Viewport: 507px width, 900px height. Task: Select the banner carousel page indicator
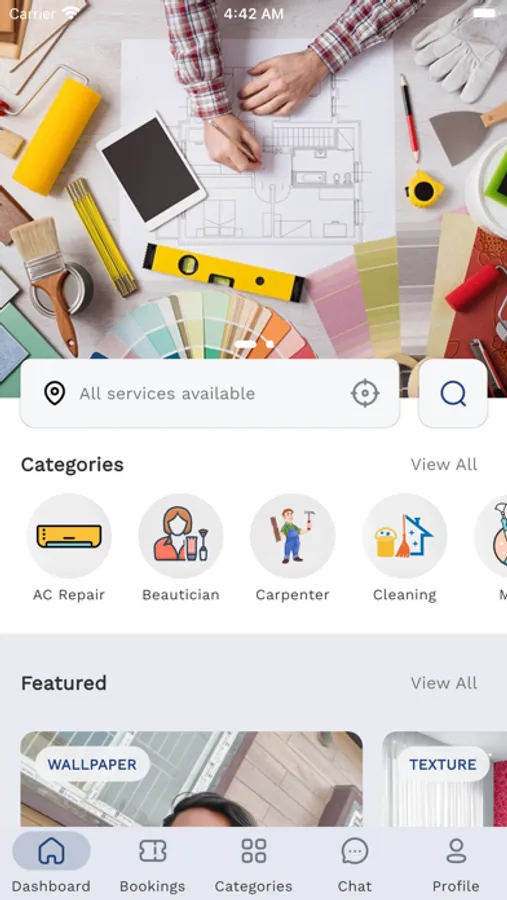[254, 344]
